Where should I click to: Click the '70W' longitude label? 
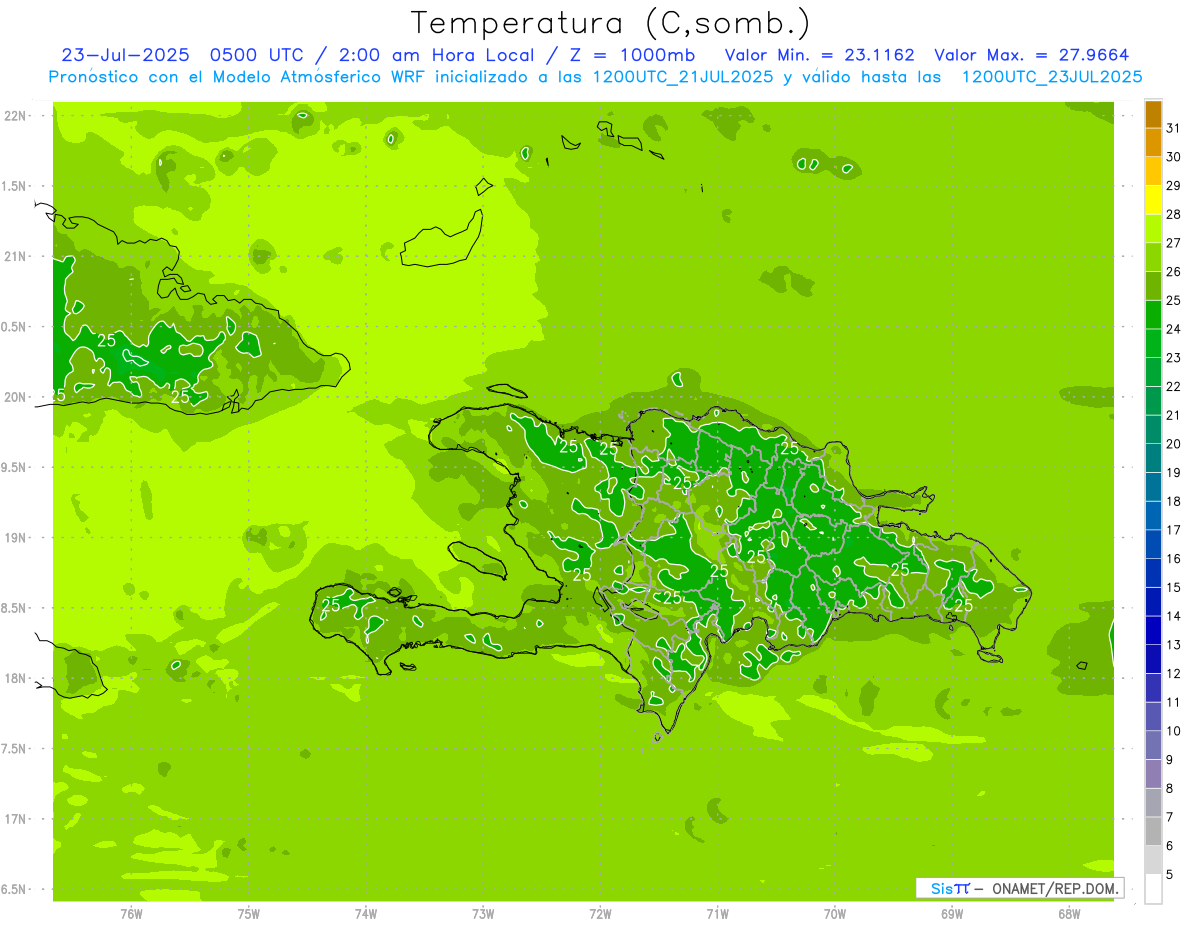835,913
